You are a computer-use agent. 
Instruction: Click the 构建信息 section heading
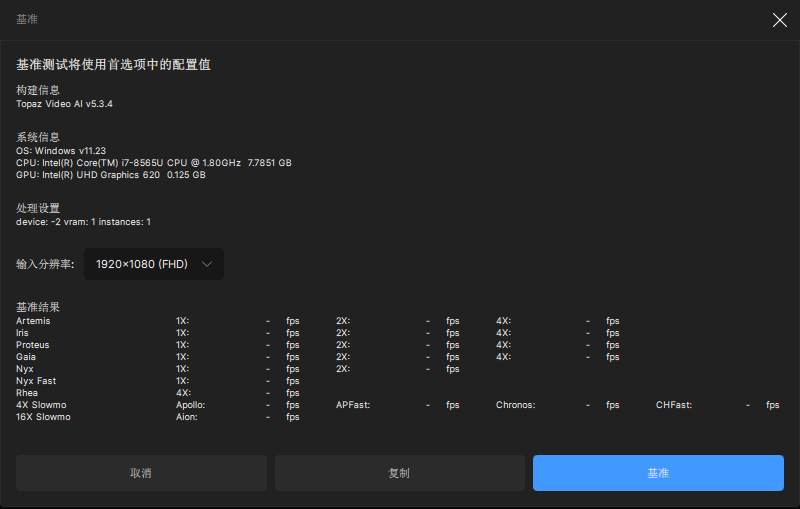point(38,90)
